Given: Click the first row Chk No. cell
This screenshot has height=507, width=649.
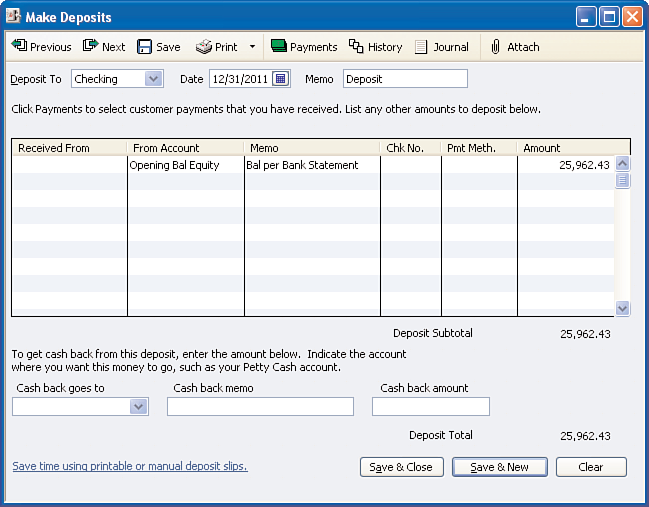Looking at the screenshot, I should coord(411,165).
